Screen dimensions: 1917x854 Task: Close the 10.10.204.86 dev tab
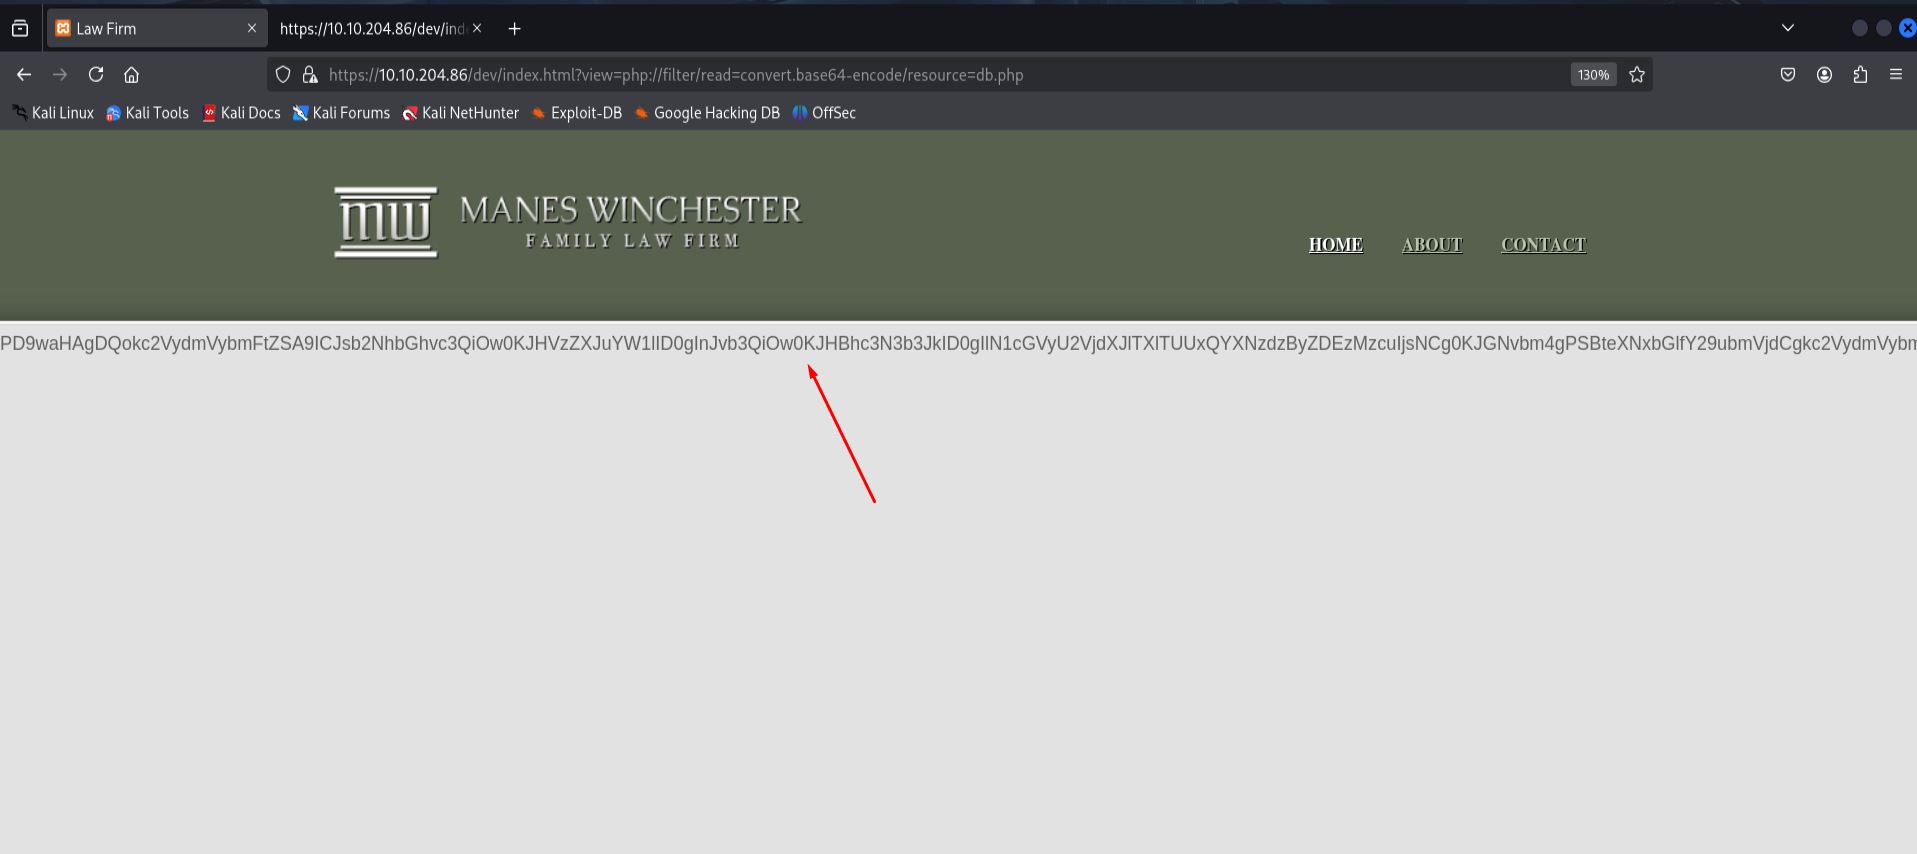(x=477, y=28)
